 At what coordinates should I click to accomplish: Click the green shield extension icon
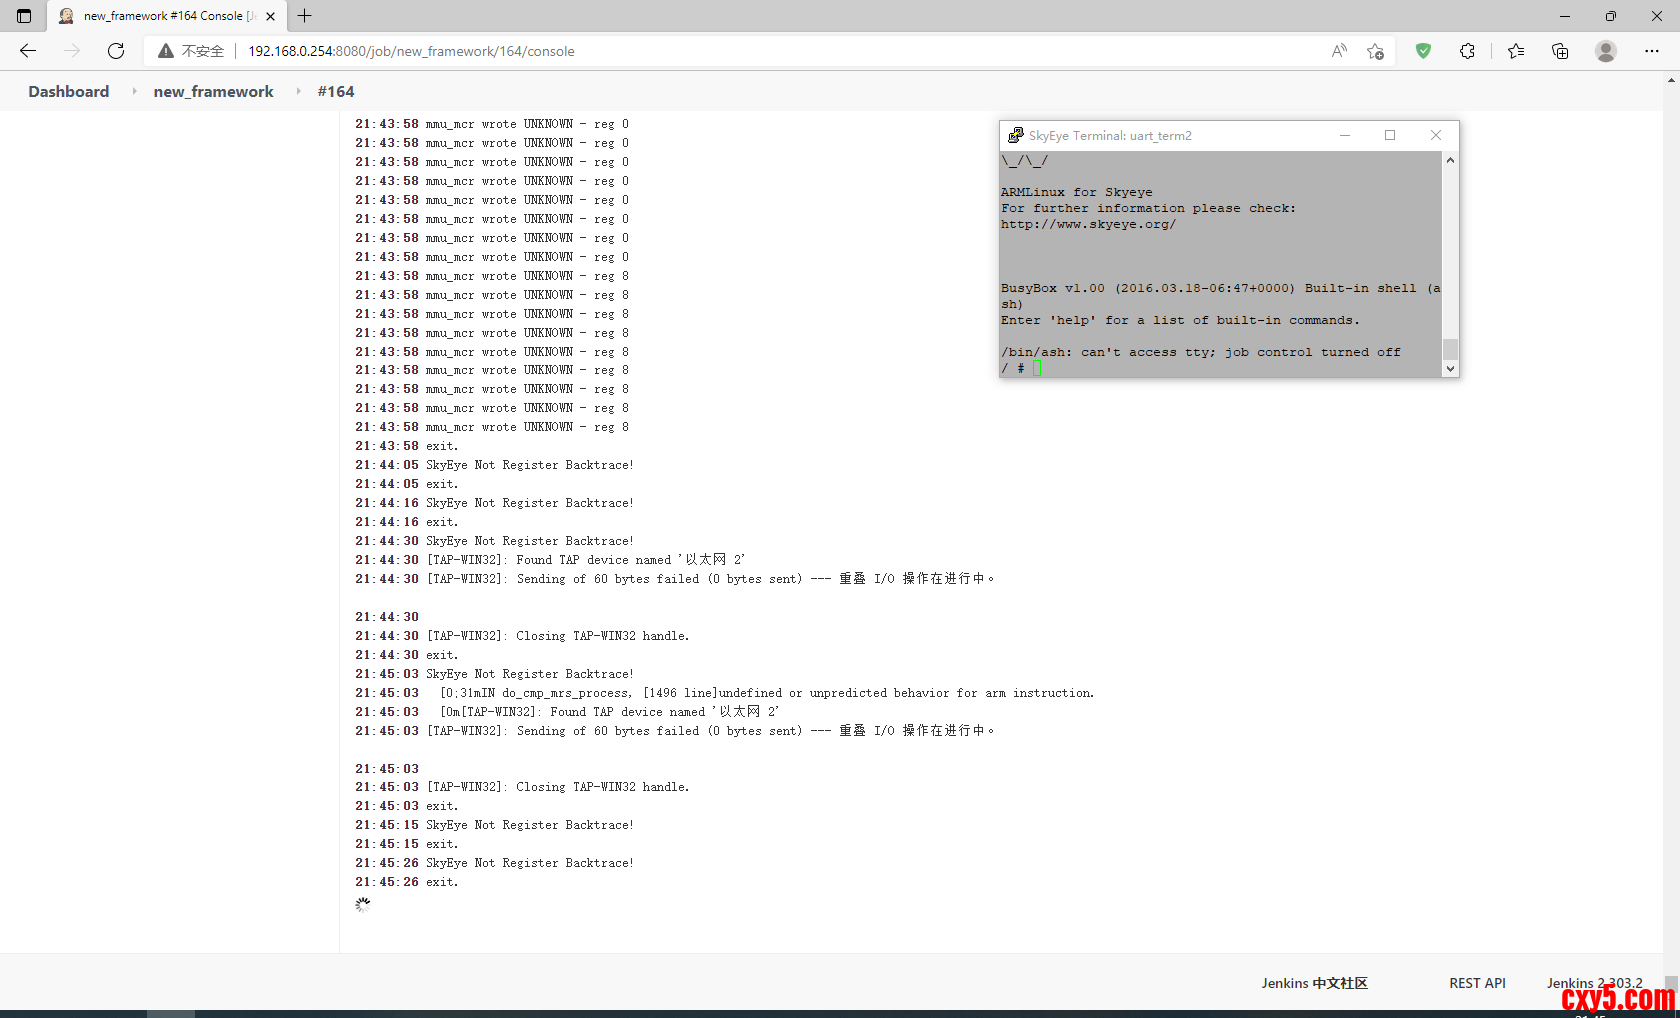point(1423,51)
